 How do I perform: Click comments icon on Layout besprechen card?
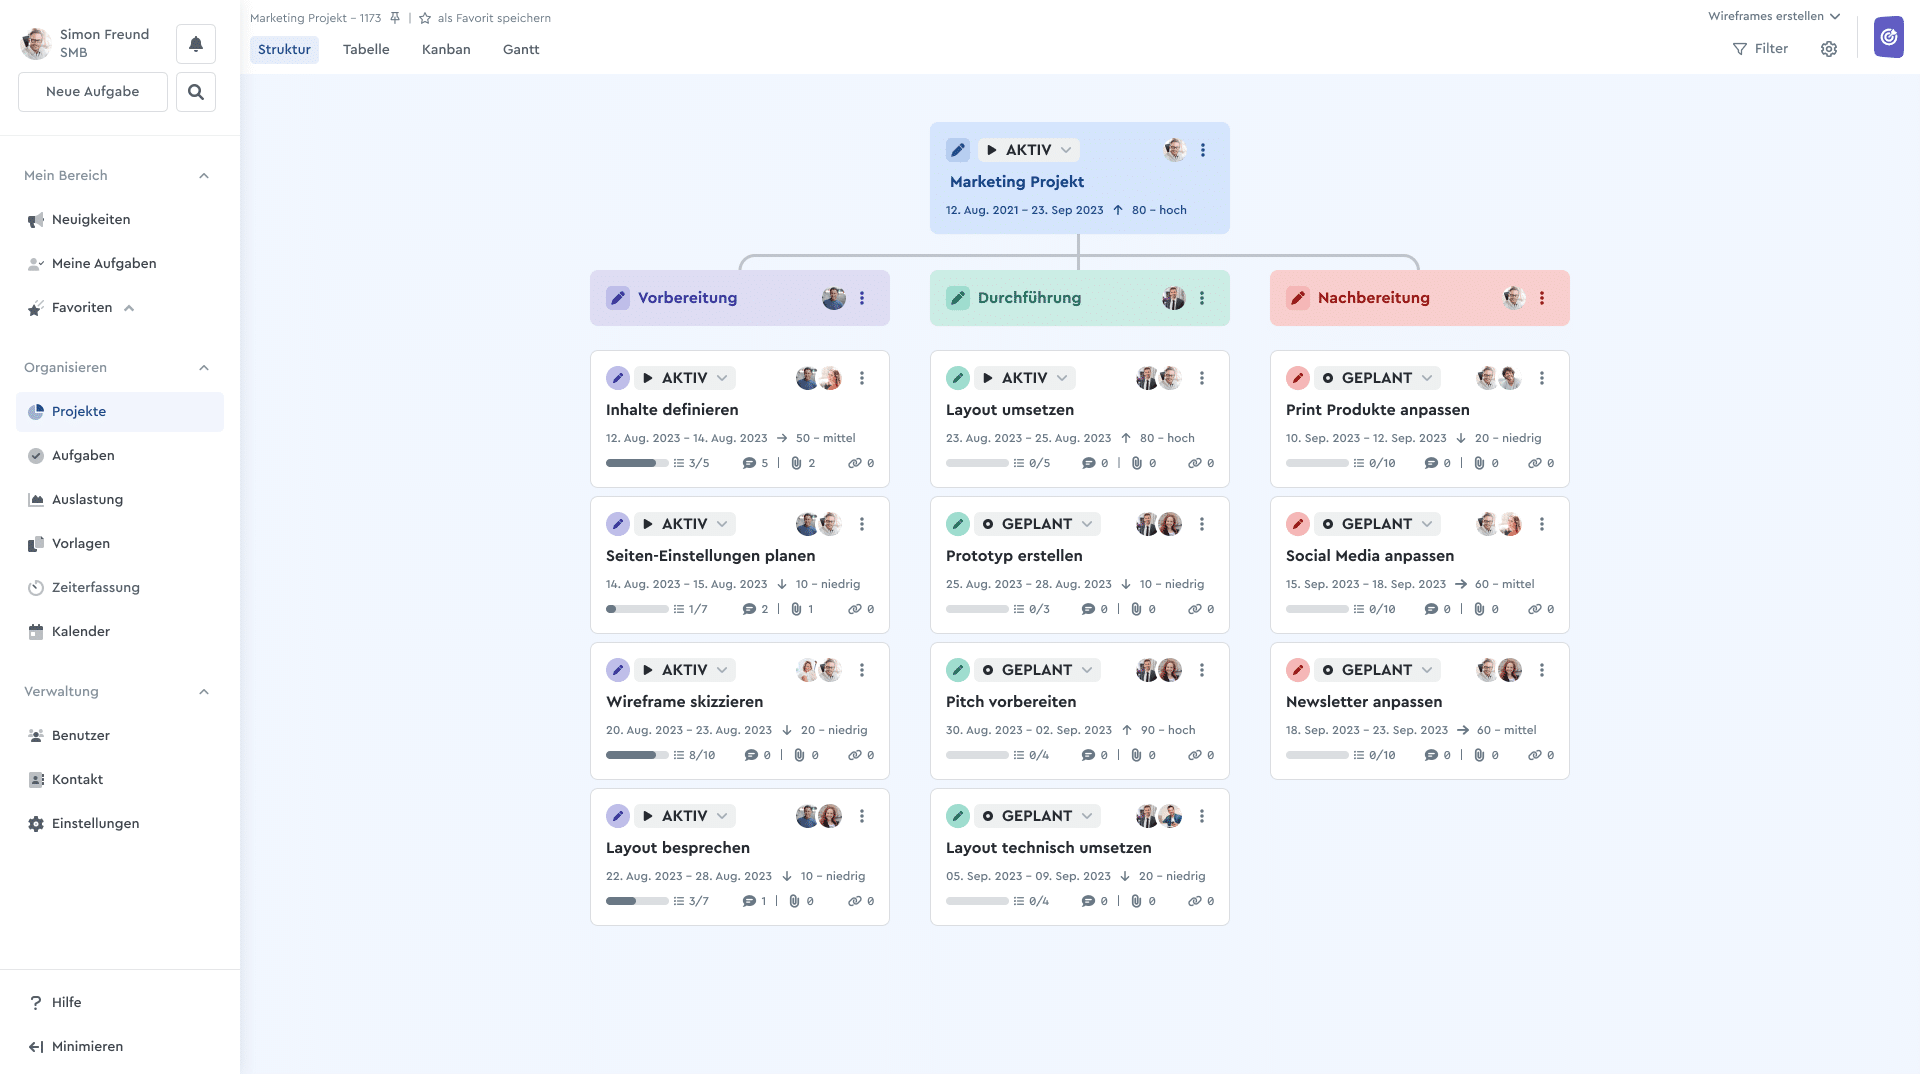point(749,902)
